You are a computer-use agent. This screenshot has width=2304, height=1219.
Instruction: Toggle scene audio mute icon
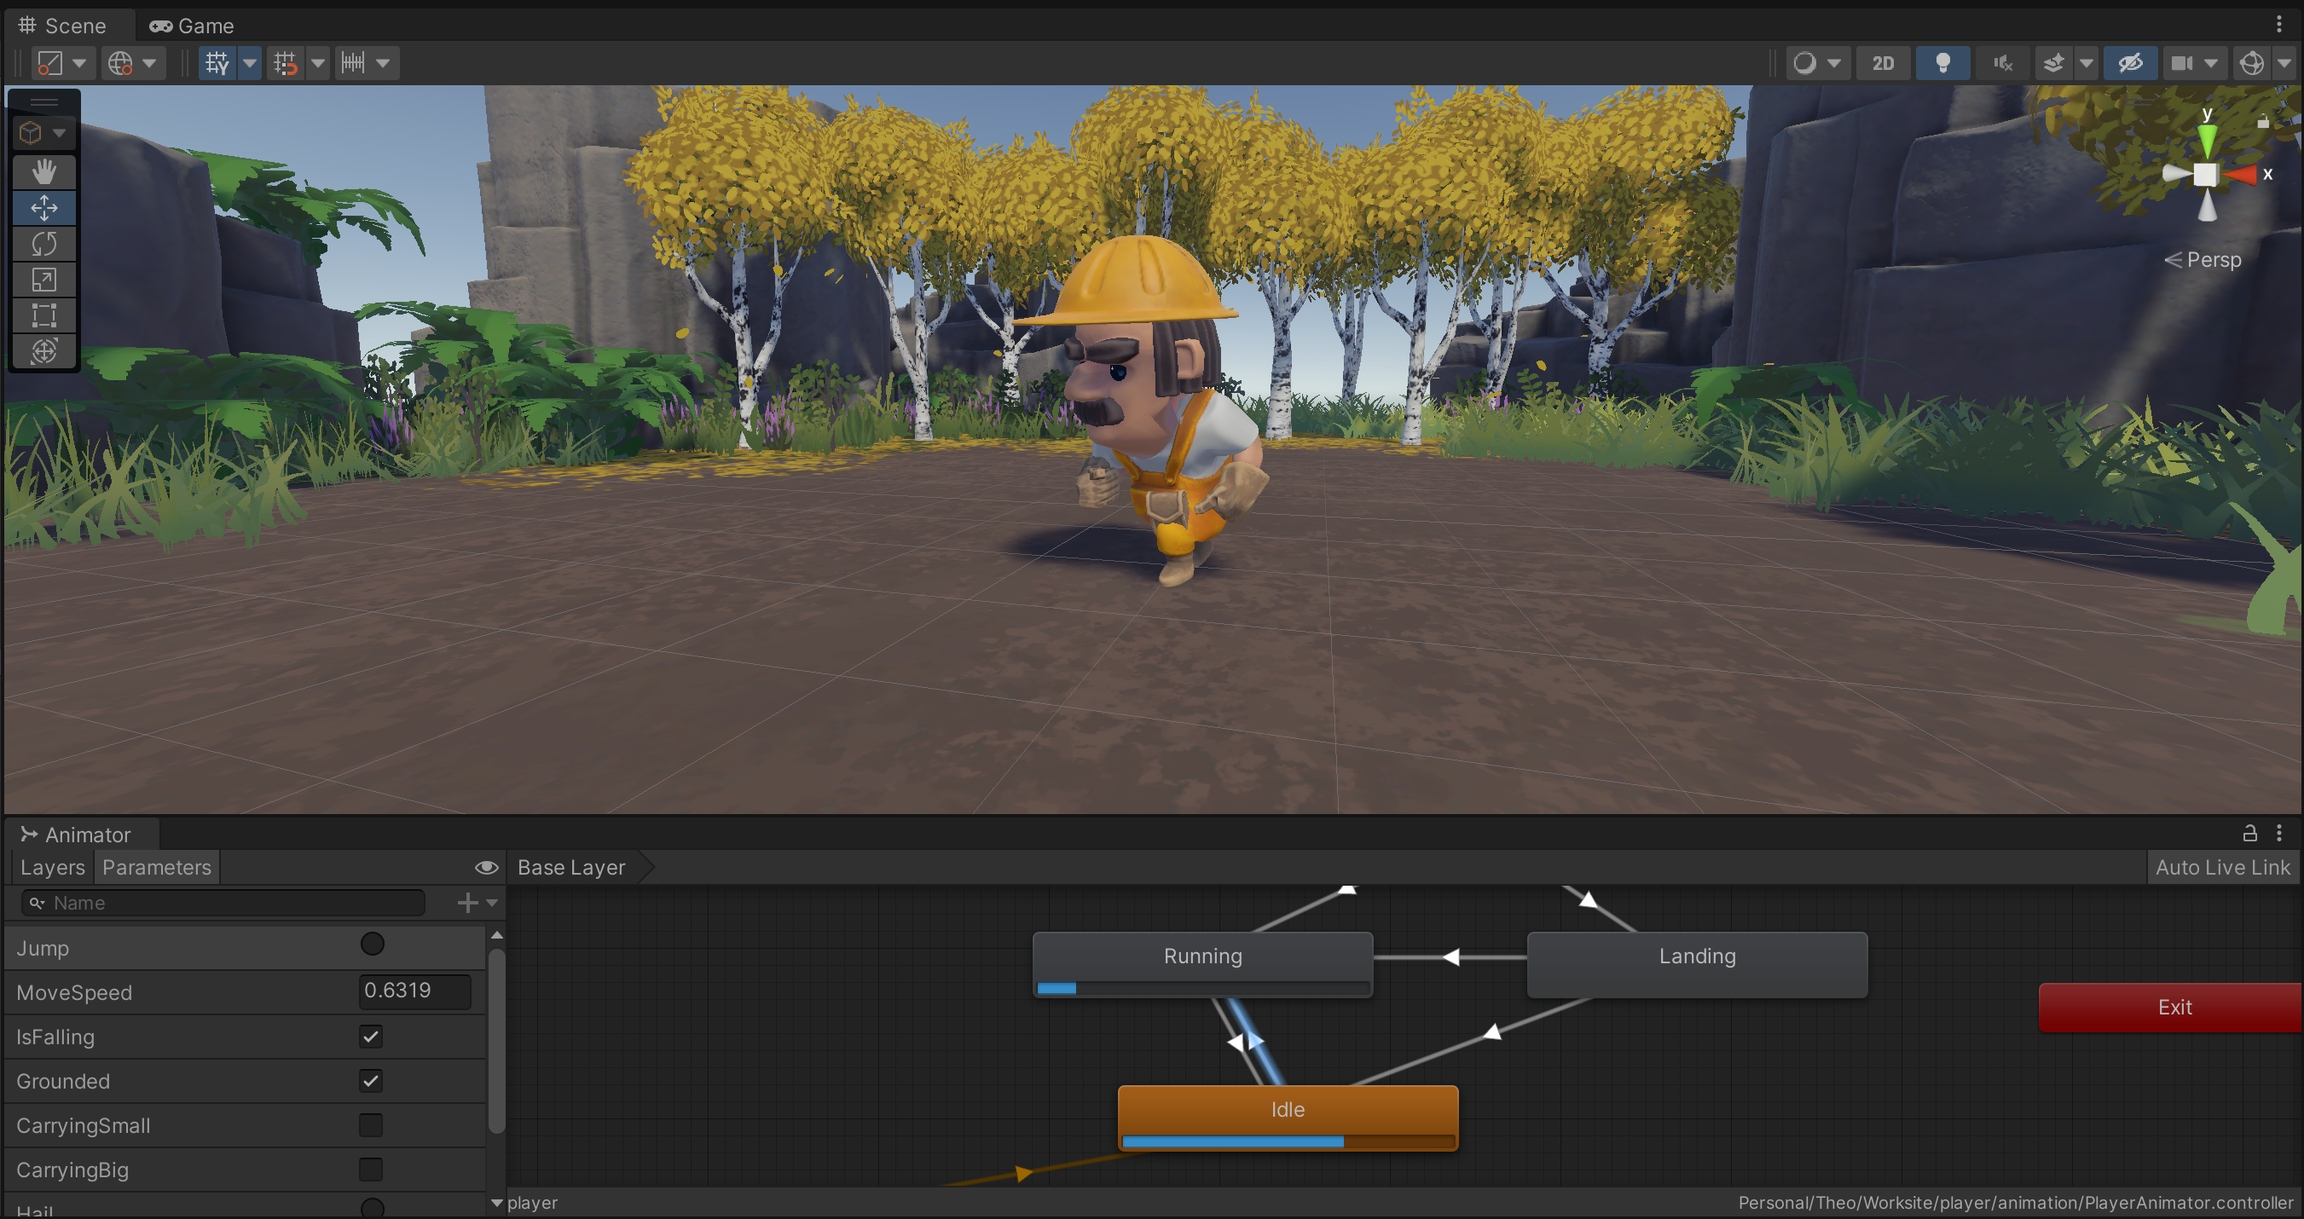pos(2002,63)
